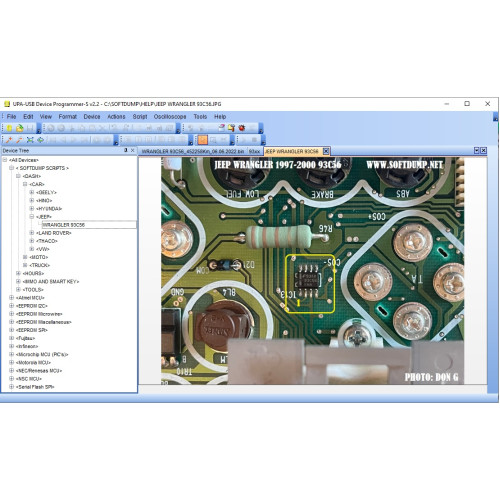Collapse the JEEP tree node
The height and width of the screenshot is (500, 500).
click(x=32, y=217)
